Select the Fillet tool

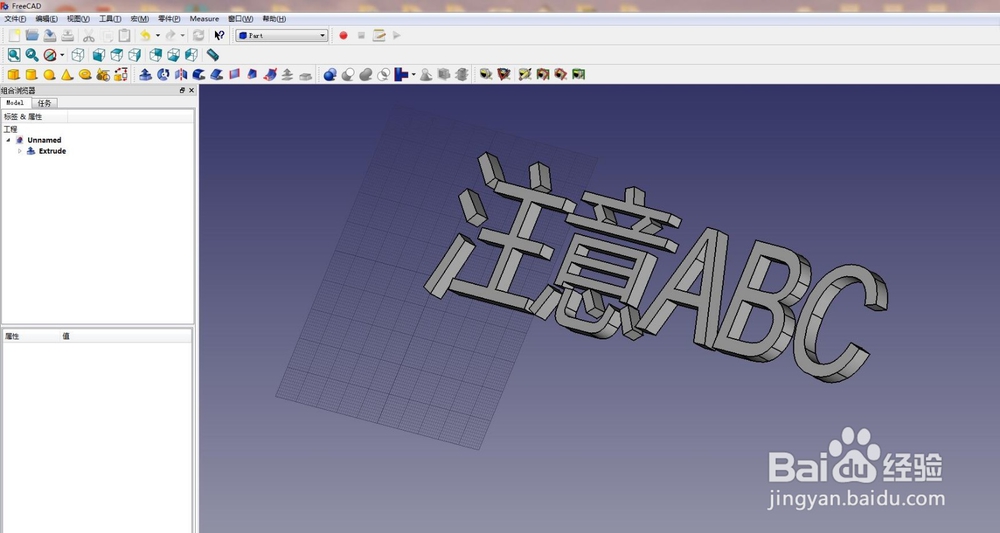click(x=199, y=75)
